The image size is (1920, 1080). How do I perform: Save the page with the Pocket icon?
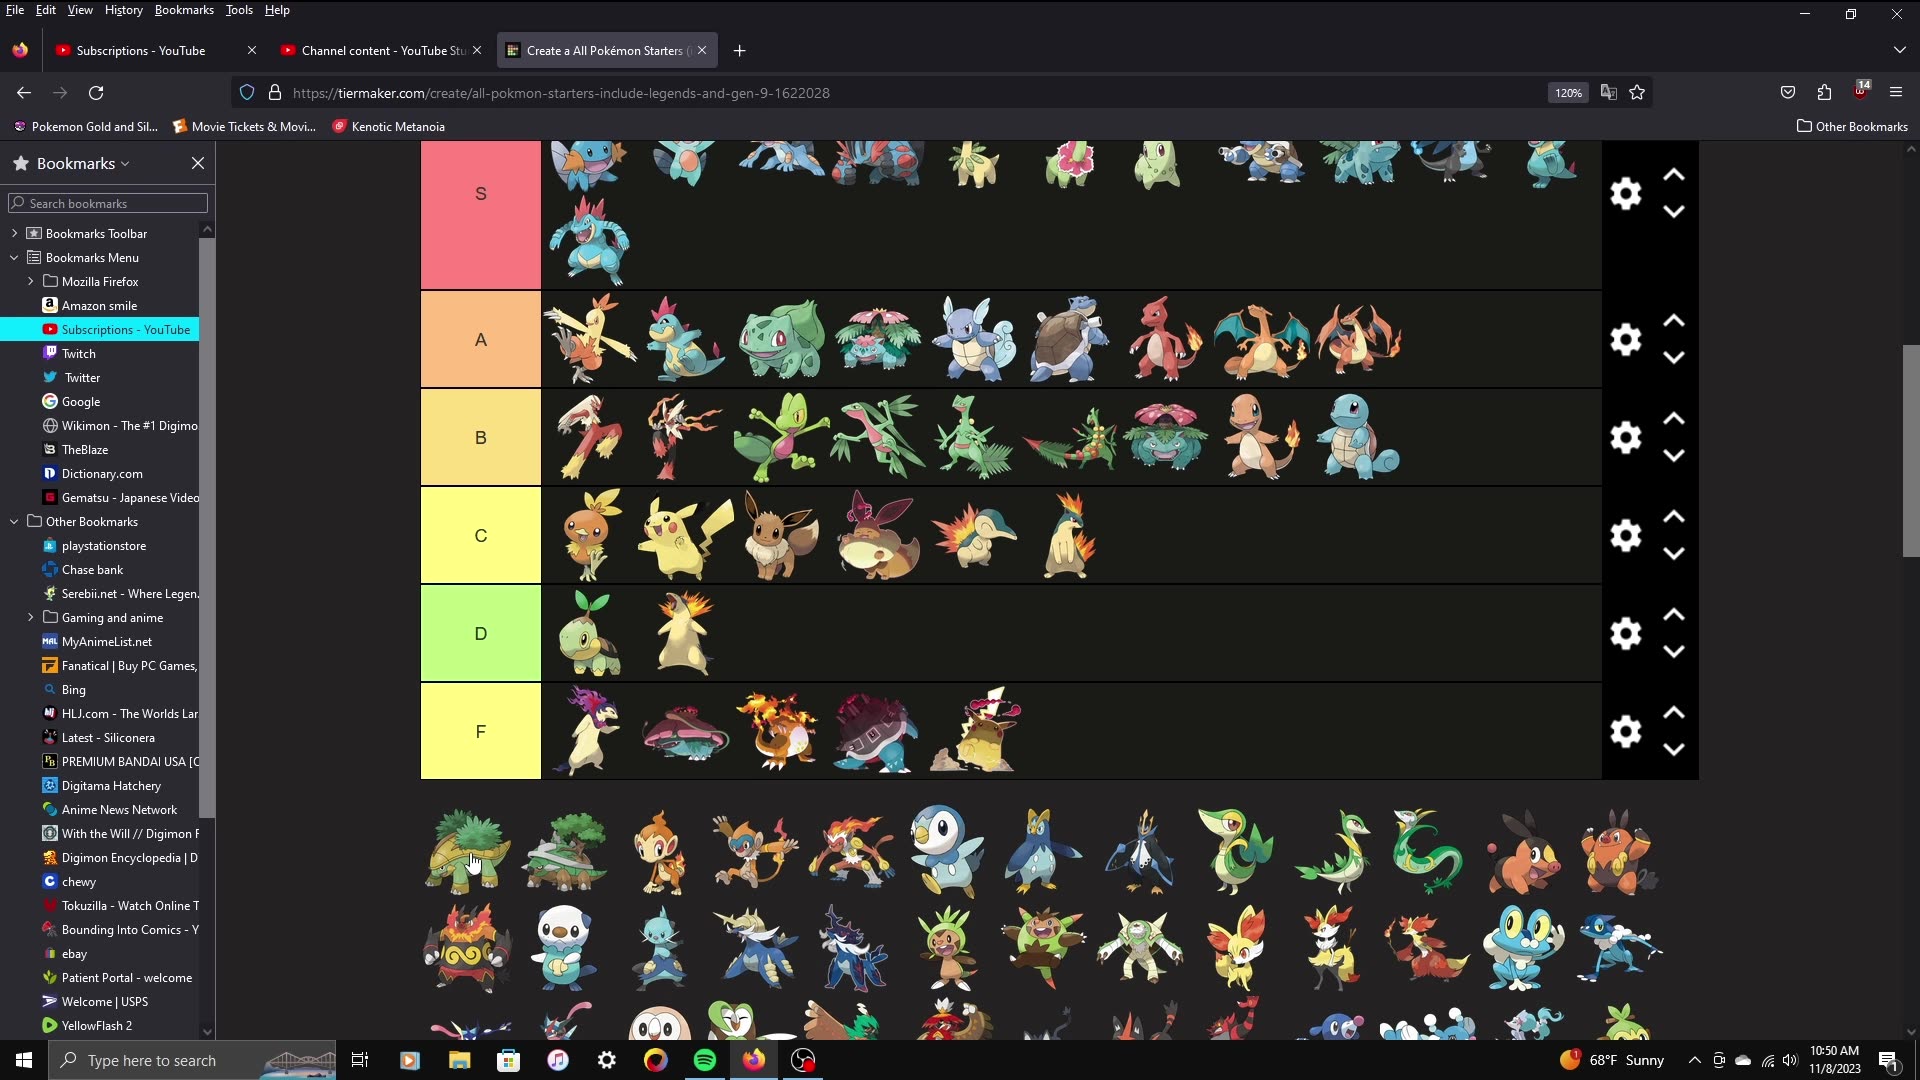[x=1788, y=92]
